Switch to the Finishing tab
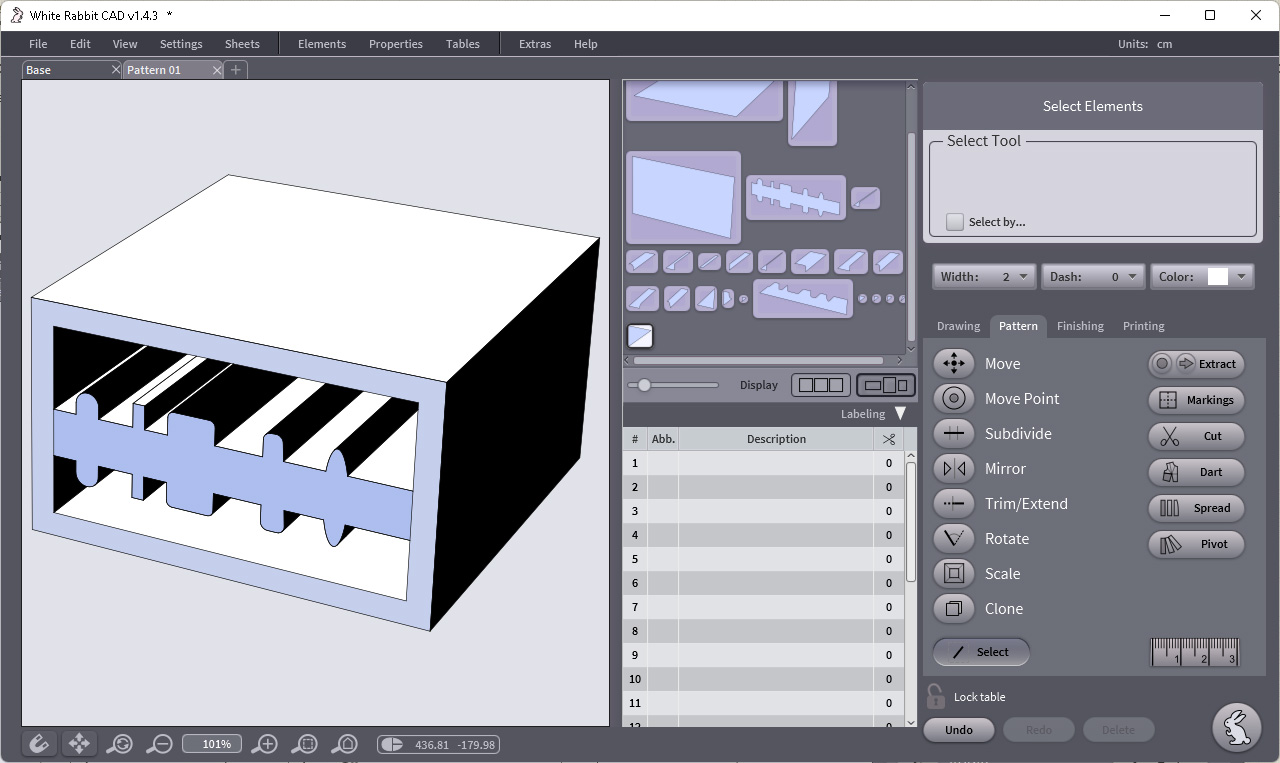Viewport: 1280px width, 763px height. (x=1080, y=326)
